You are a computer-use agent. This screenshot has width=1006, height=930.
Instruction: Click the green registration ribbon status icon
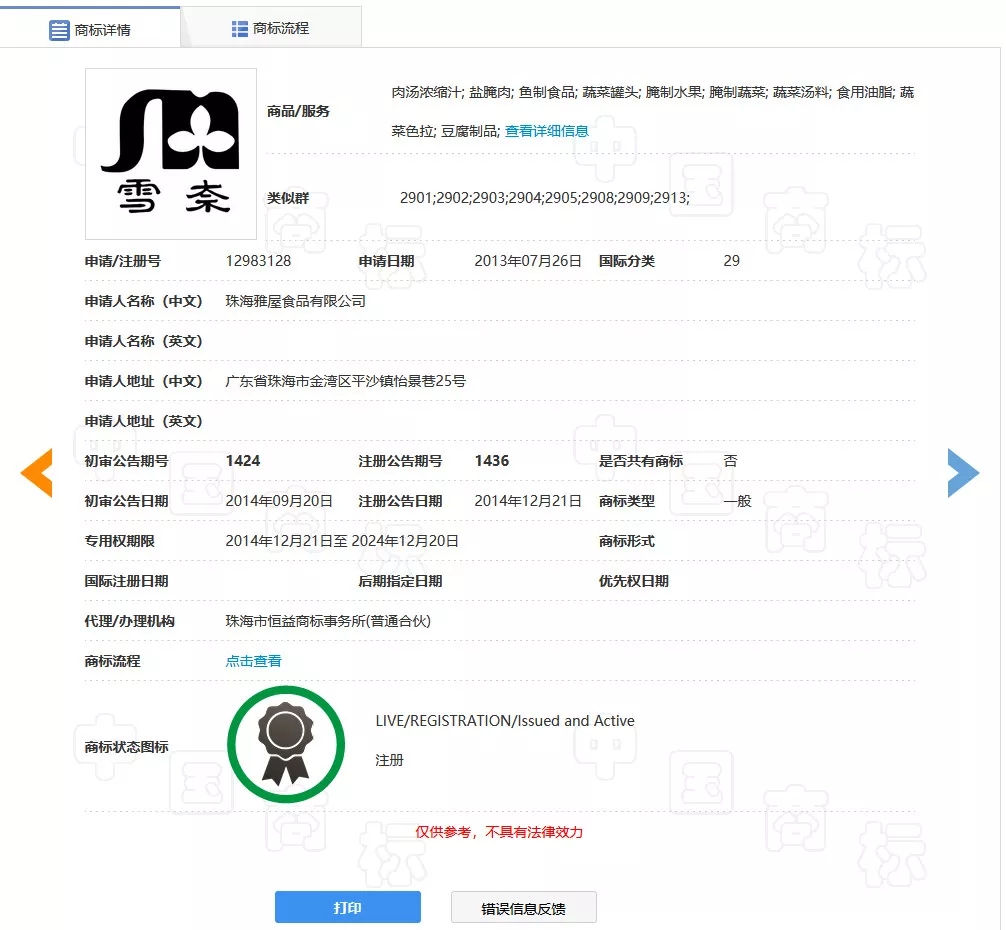[286, 745]
